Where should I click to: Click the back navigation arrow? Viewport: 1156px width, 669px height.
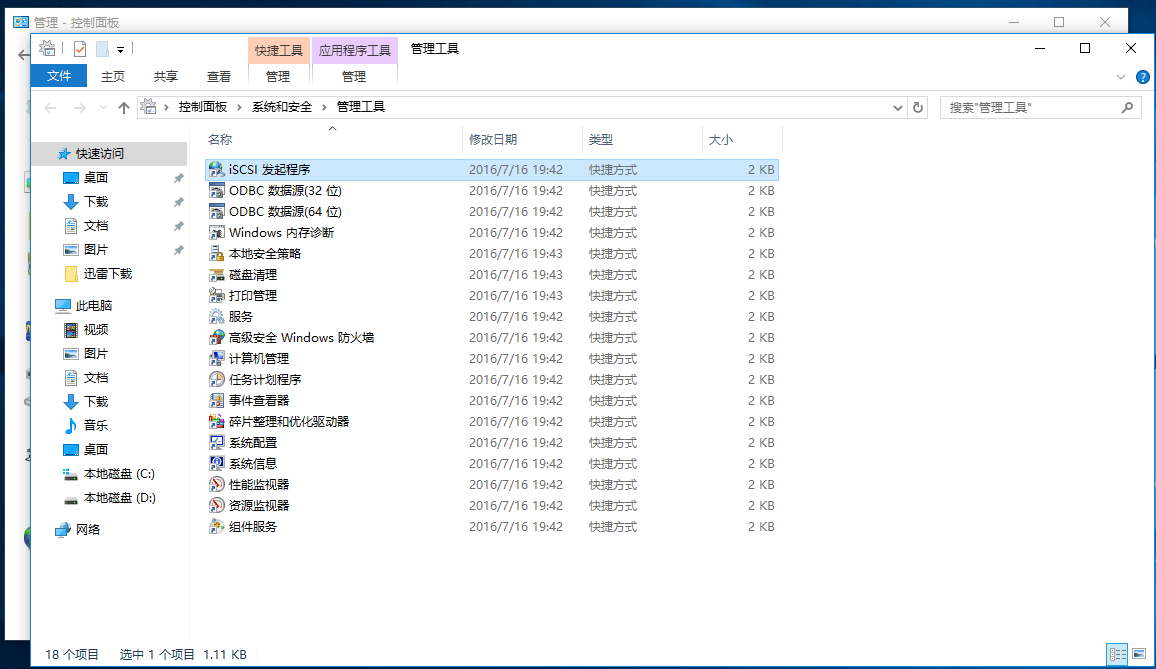point(49,107)
